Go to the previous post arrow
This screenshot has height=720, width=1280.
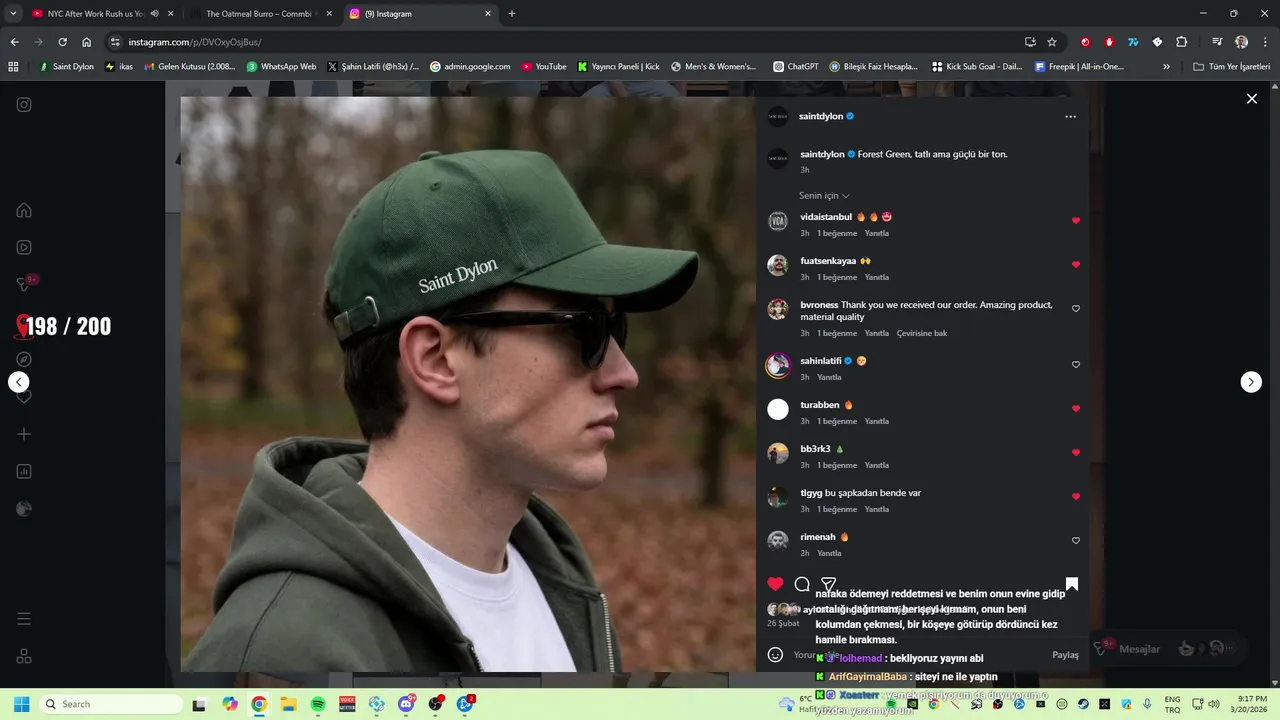click(18, 382)
